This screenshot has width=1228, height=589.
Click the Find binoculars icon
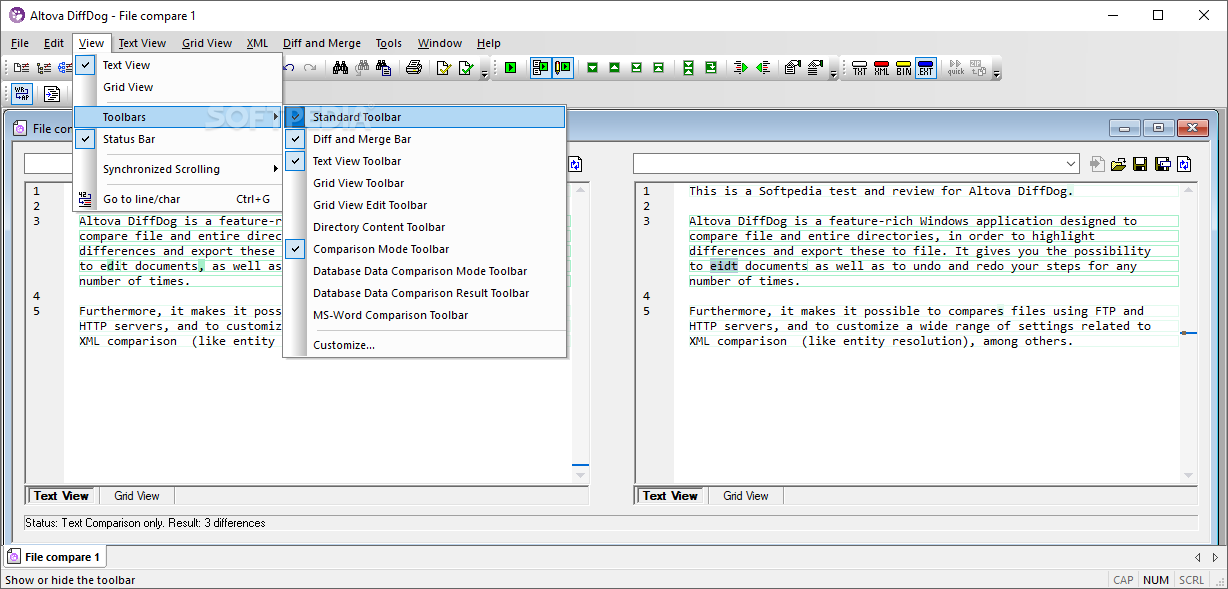(x=340, y=68)
